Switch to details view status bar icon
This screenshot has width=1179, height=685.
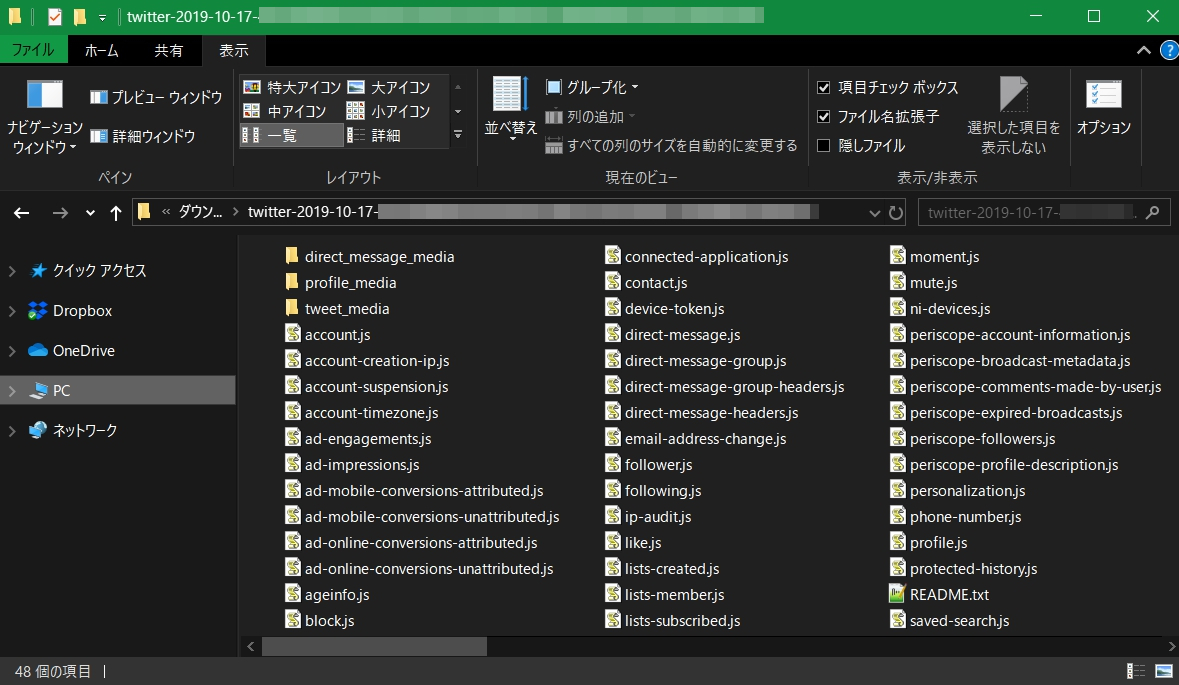pos(1135,671)
